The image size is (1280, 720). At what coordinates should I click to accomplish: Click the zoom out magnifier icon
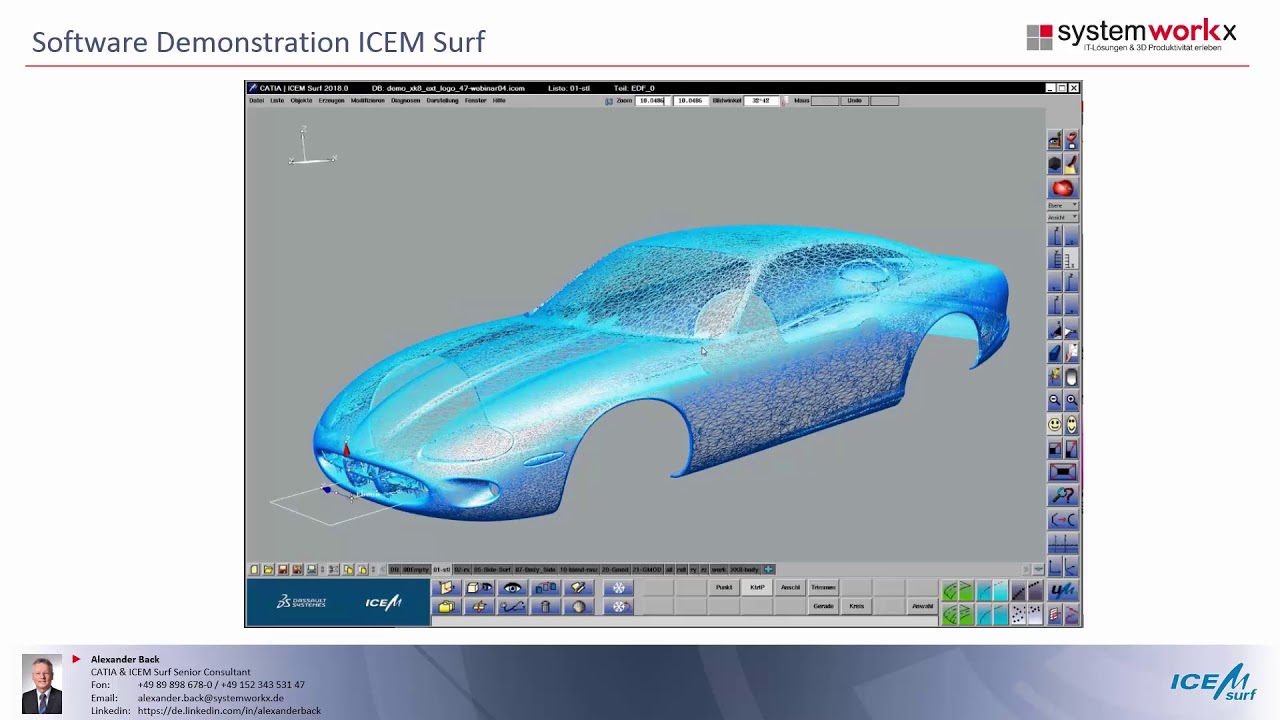1054,400
